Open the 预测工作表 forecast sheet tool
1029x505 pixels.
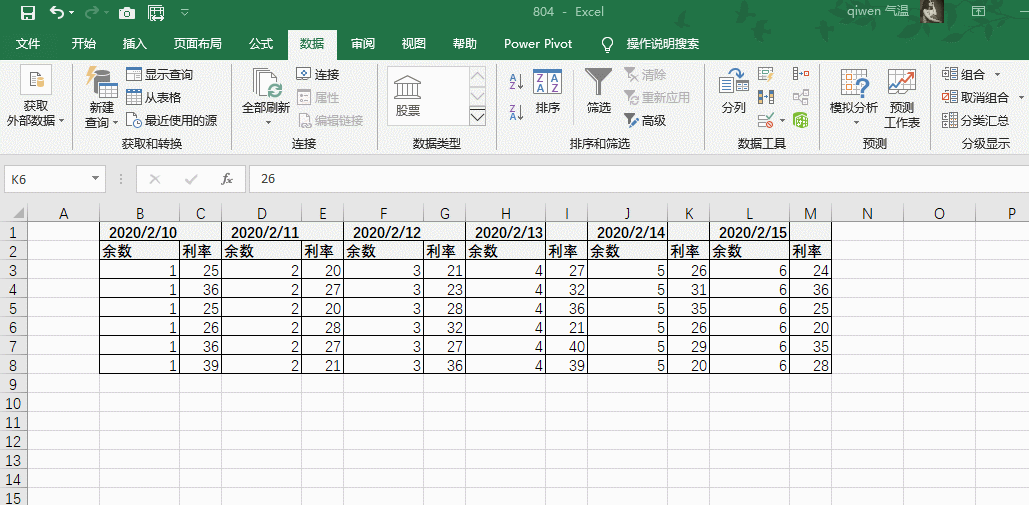pyautogui.click(x=901, y=98)
